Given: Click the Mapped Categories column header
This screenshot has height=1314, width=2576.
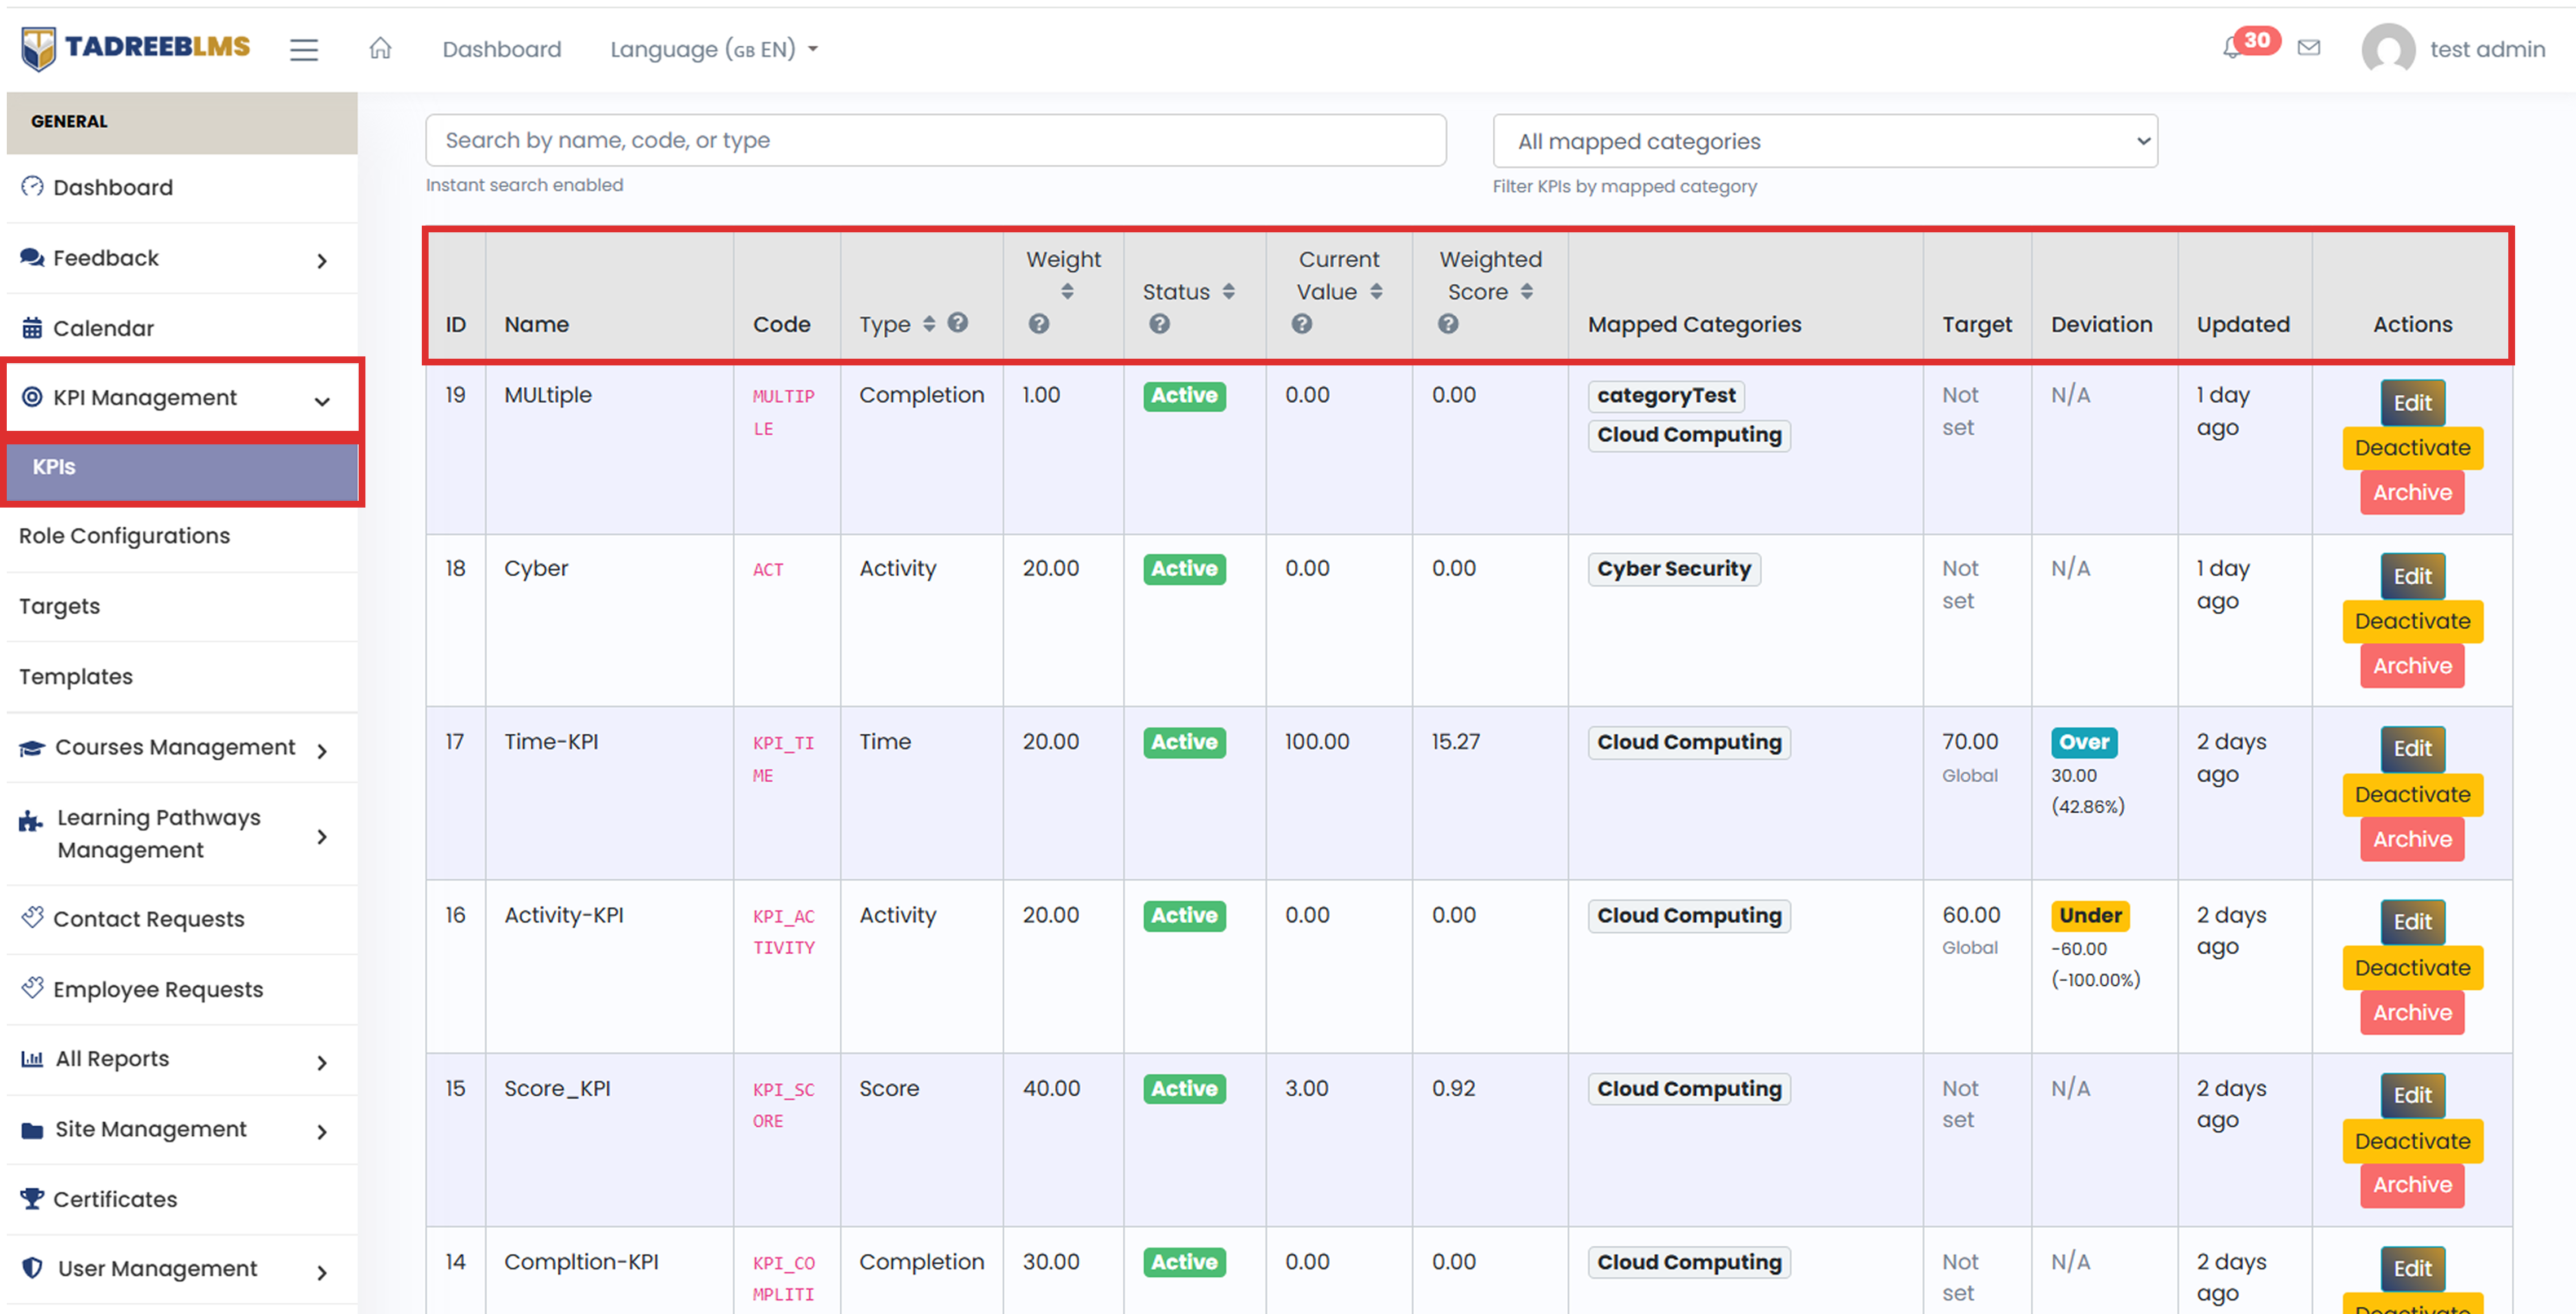Looking at the screenshot, I should 1694,324.
